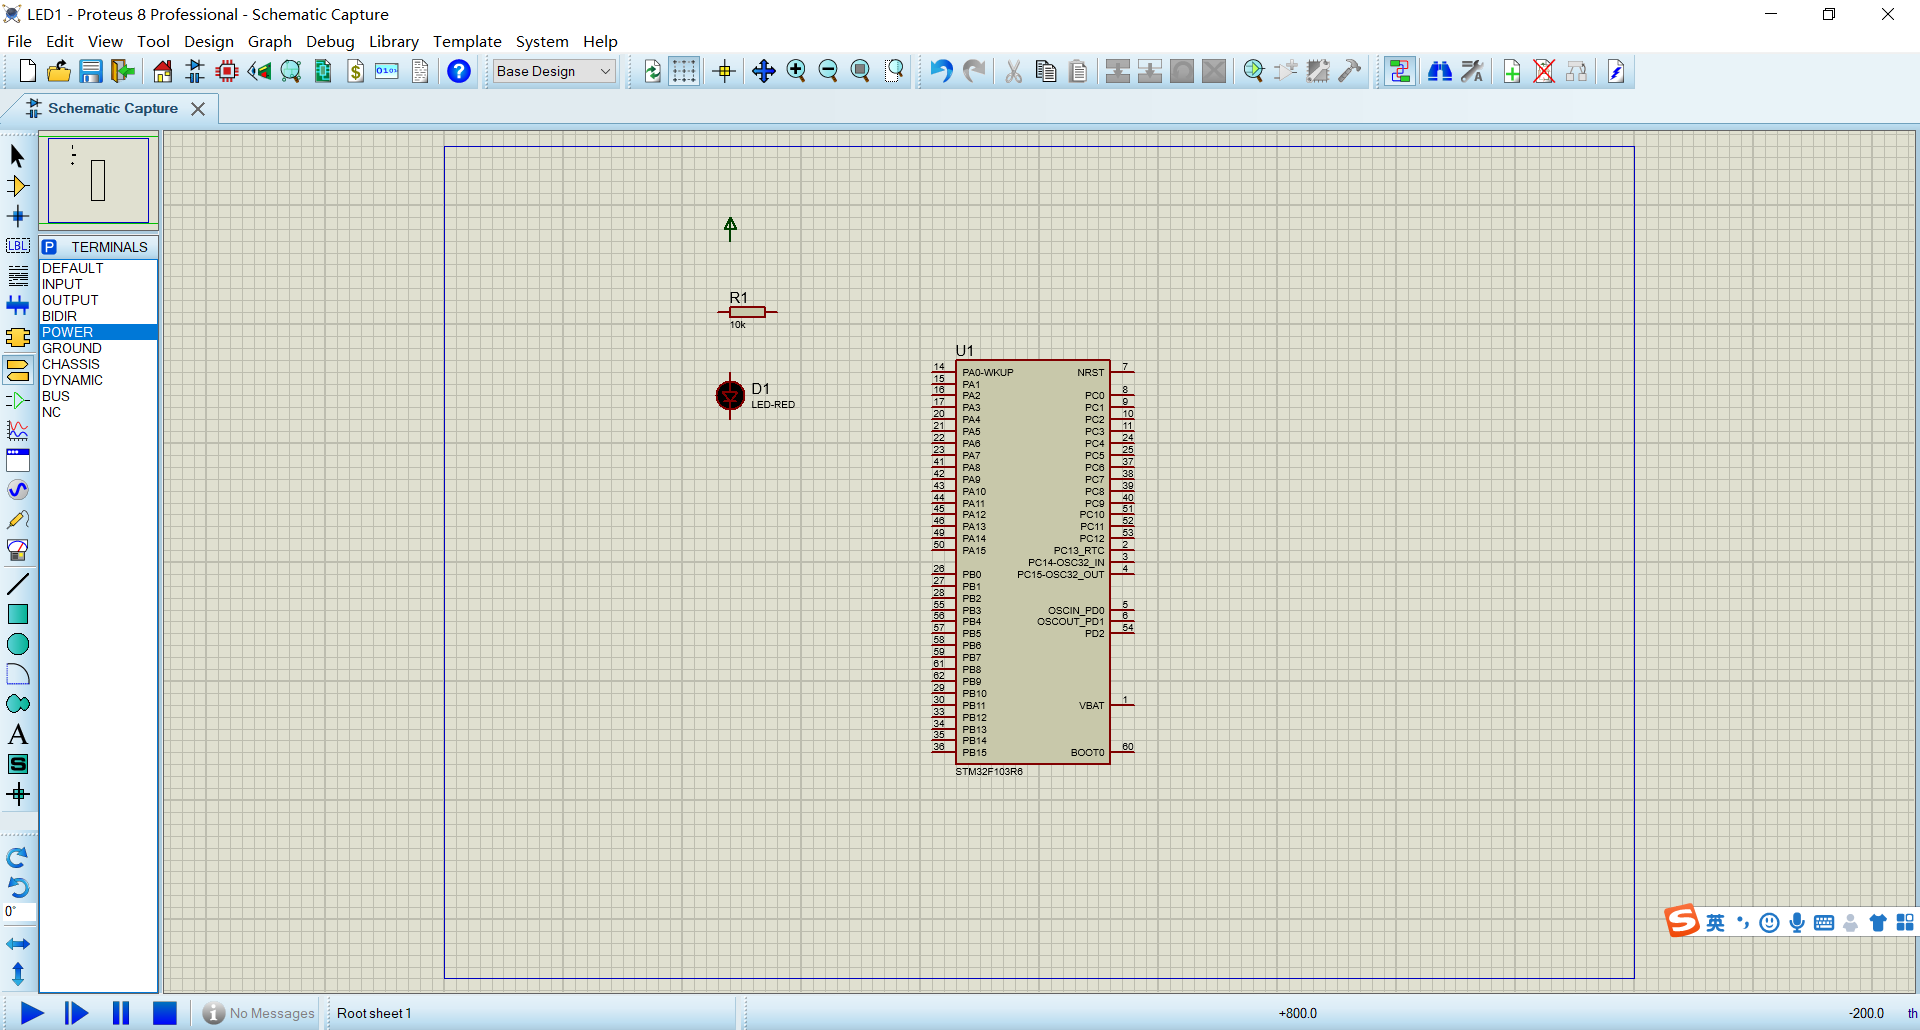Click the X-Mirror horizontal flip icon

coord(17,944)
